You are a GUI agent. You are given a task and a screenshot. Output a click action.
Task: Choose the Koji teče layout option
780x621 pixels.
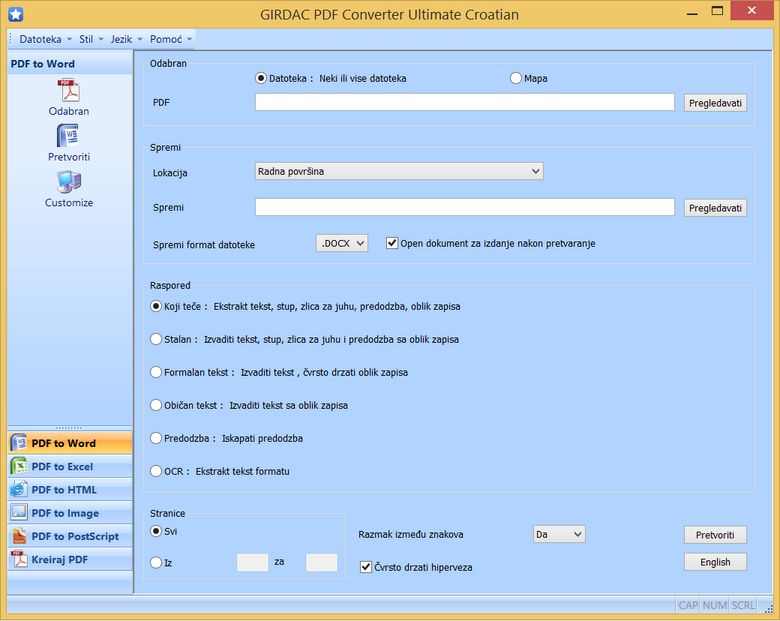(x=156, y=306)
